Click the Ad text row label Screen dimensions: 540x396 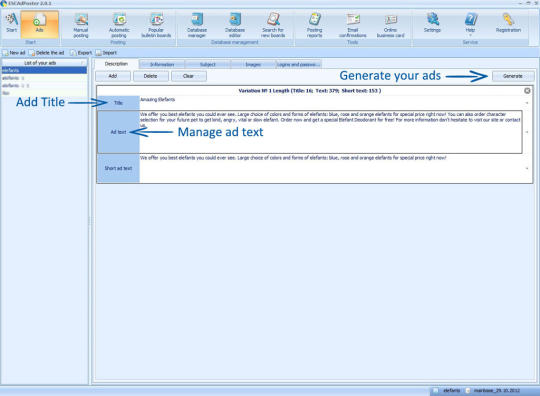click(118, 132)
